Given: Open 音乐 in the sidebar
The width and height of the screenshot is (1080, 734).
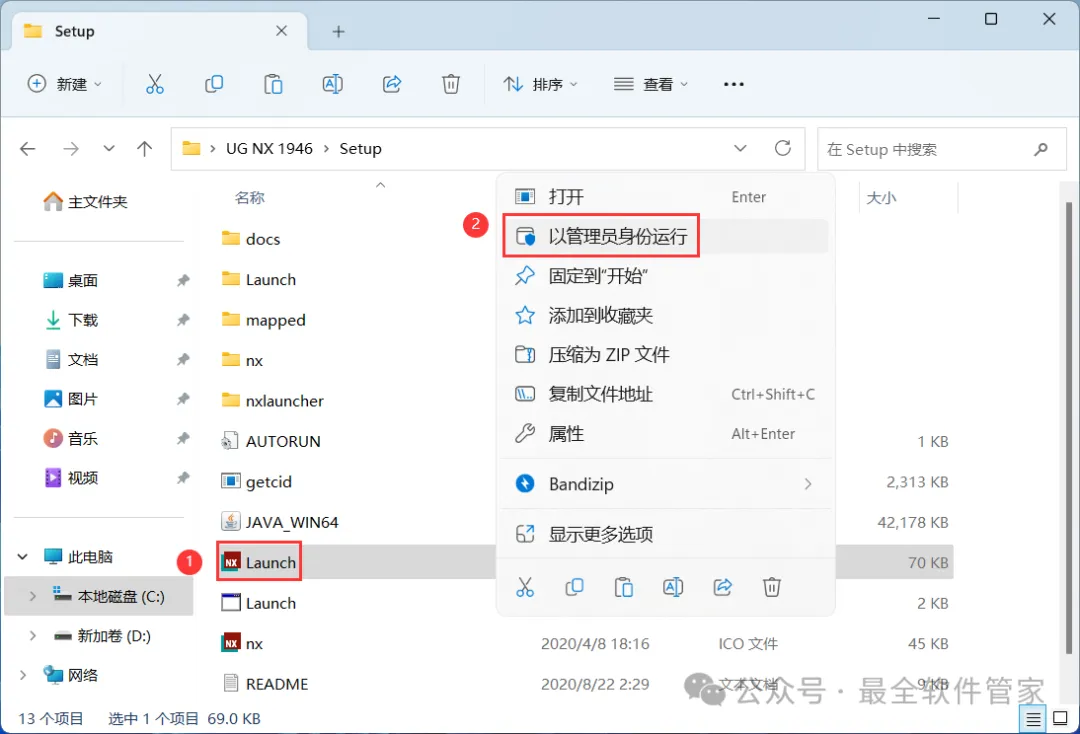Looking at the screenshot, I should click(x=71, y=439).
